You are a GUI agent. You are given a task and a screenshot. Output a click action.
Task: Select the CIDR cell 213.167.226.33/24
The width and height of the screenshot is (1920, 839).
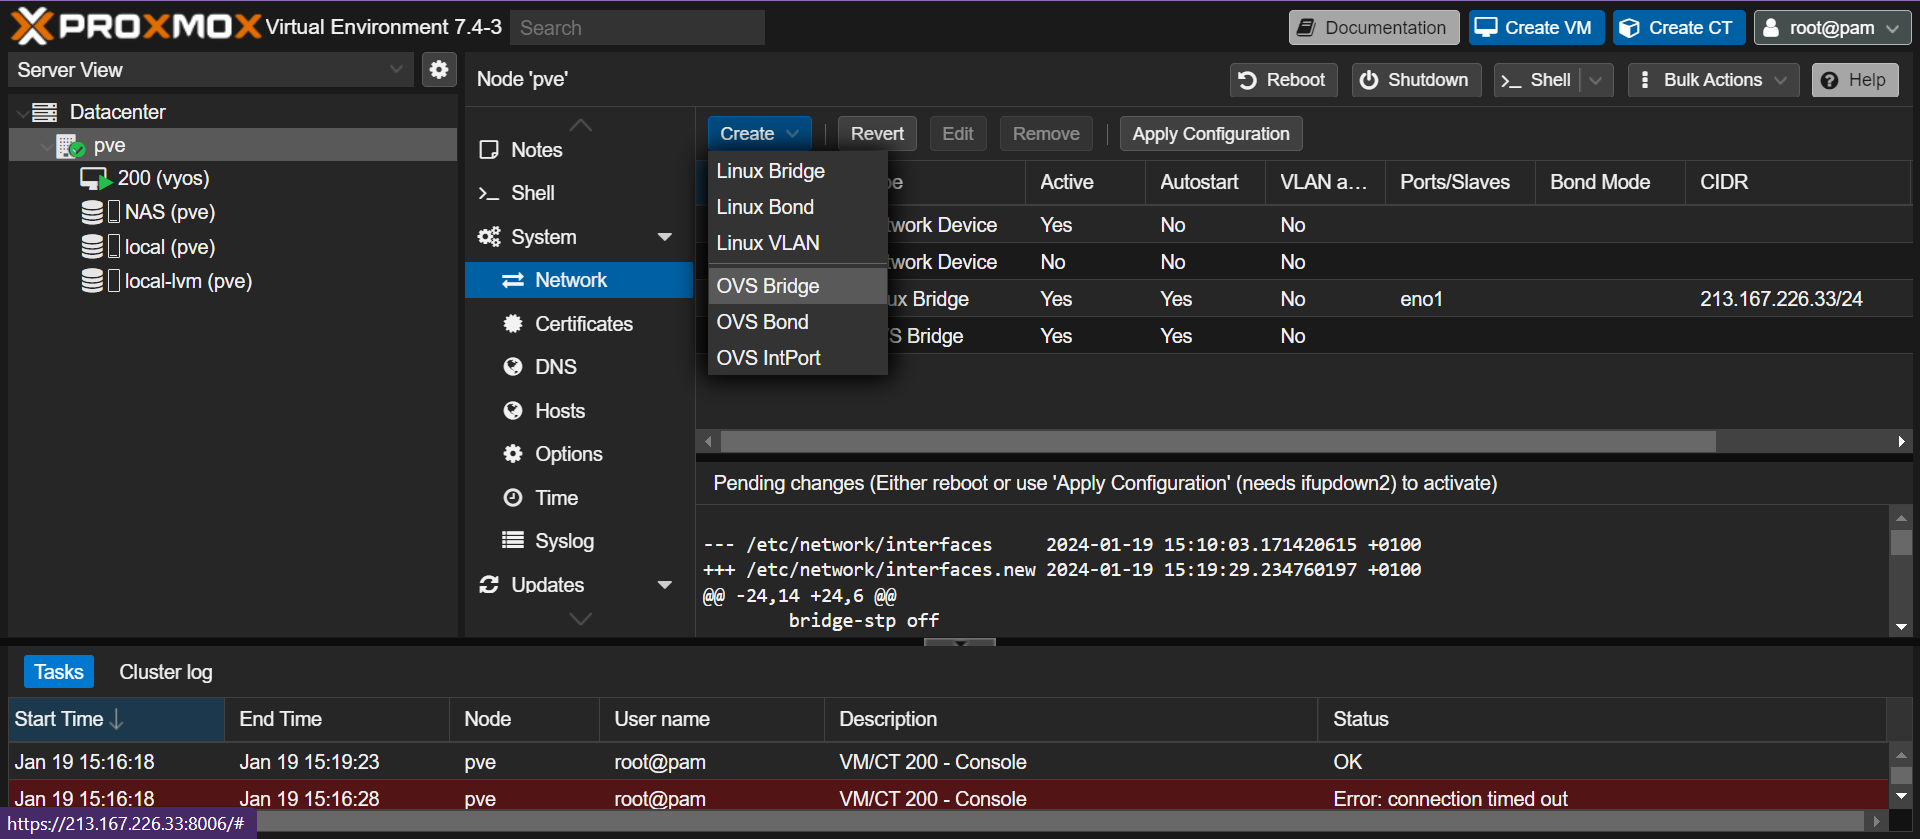coord(1781,299)
